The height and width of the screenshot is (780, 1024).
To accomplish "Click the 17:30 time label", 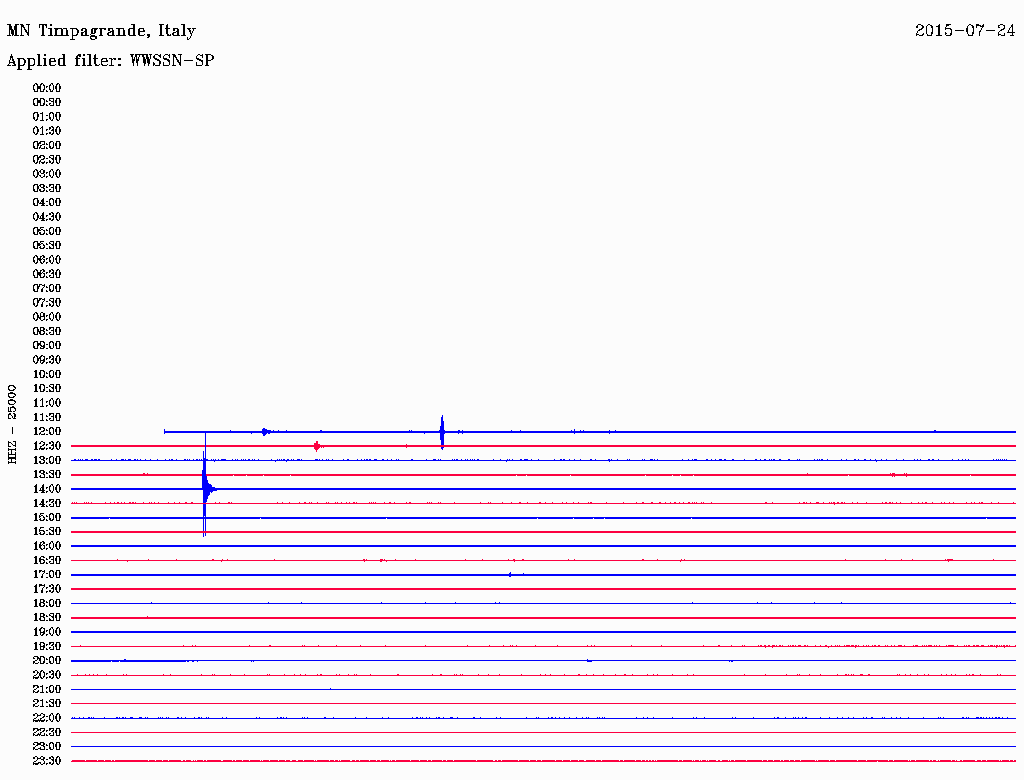I will pyautogui.click(x=46, y=589).
